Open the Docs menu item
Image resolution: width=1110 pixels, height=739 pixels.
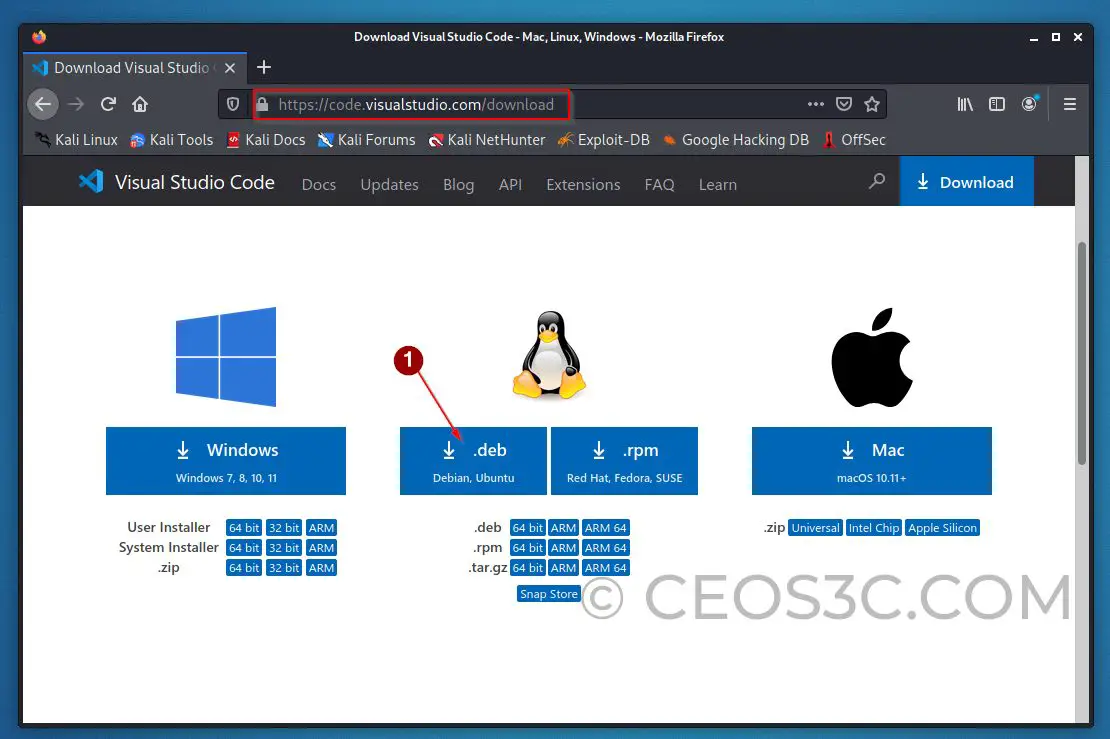click(x=319, y=185)
